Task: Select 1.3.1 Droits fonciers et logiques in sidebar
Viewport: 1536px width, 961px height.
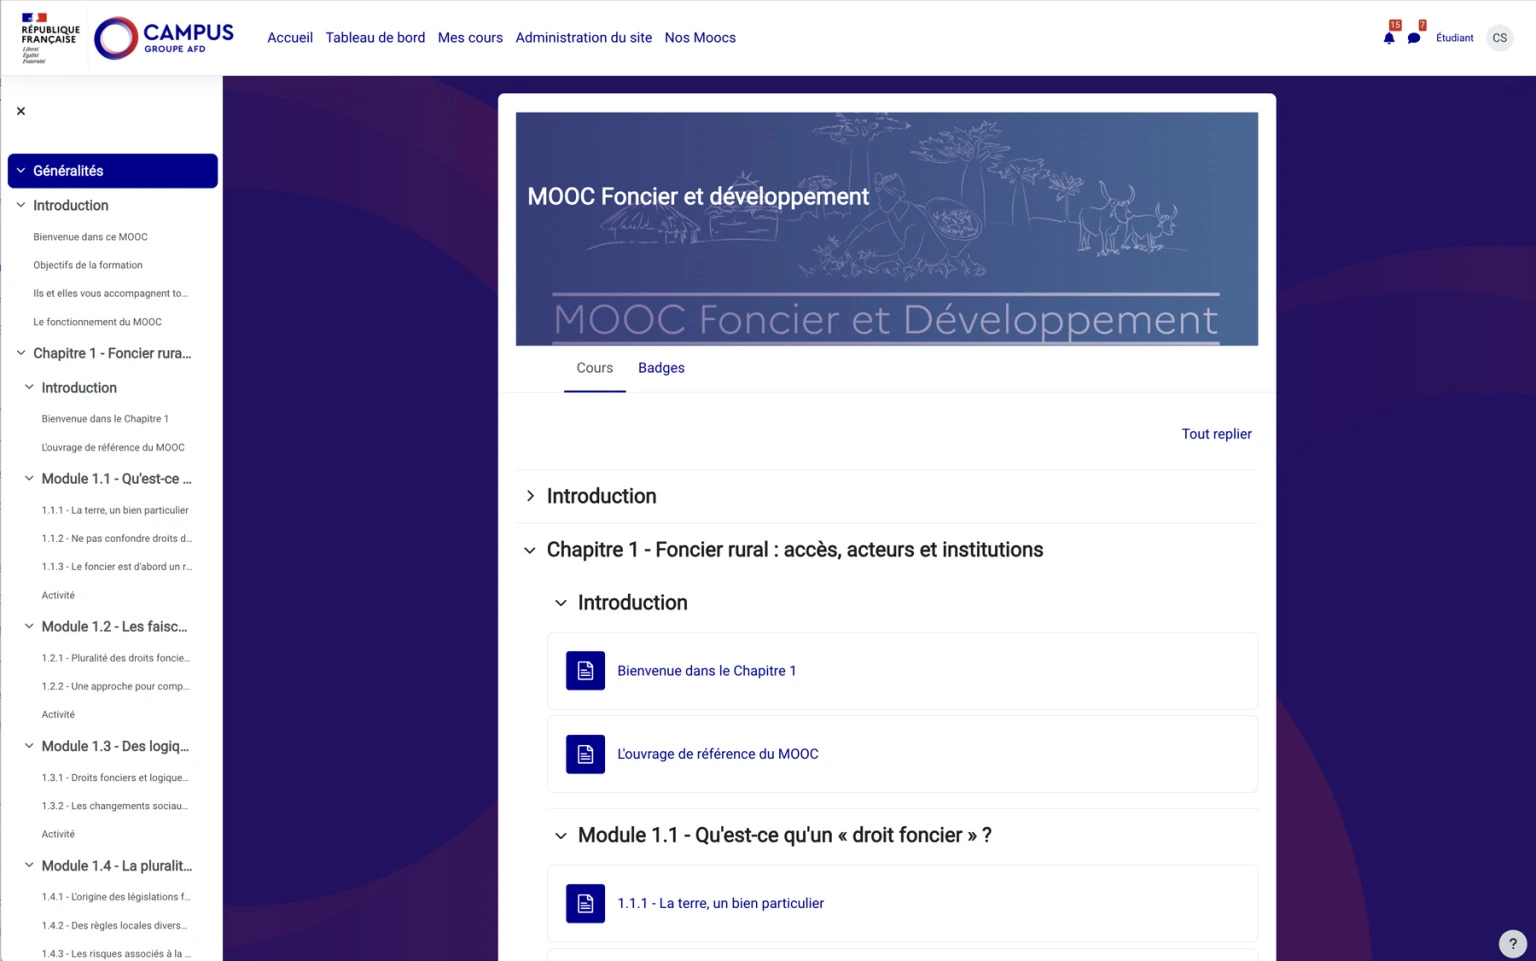Action: 115,777
